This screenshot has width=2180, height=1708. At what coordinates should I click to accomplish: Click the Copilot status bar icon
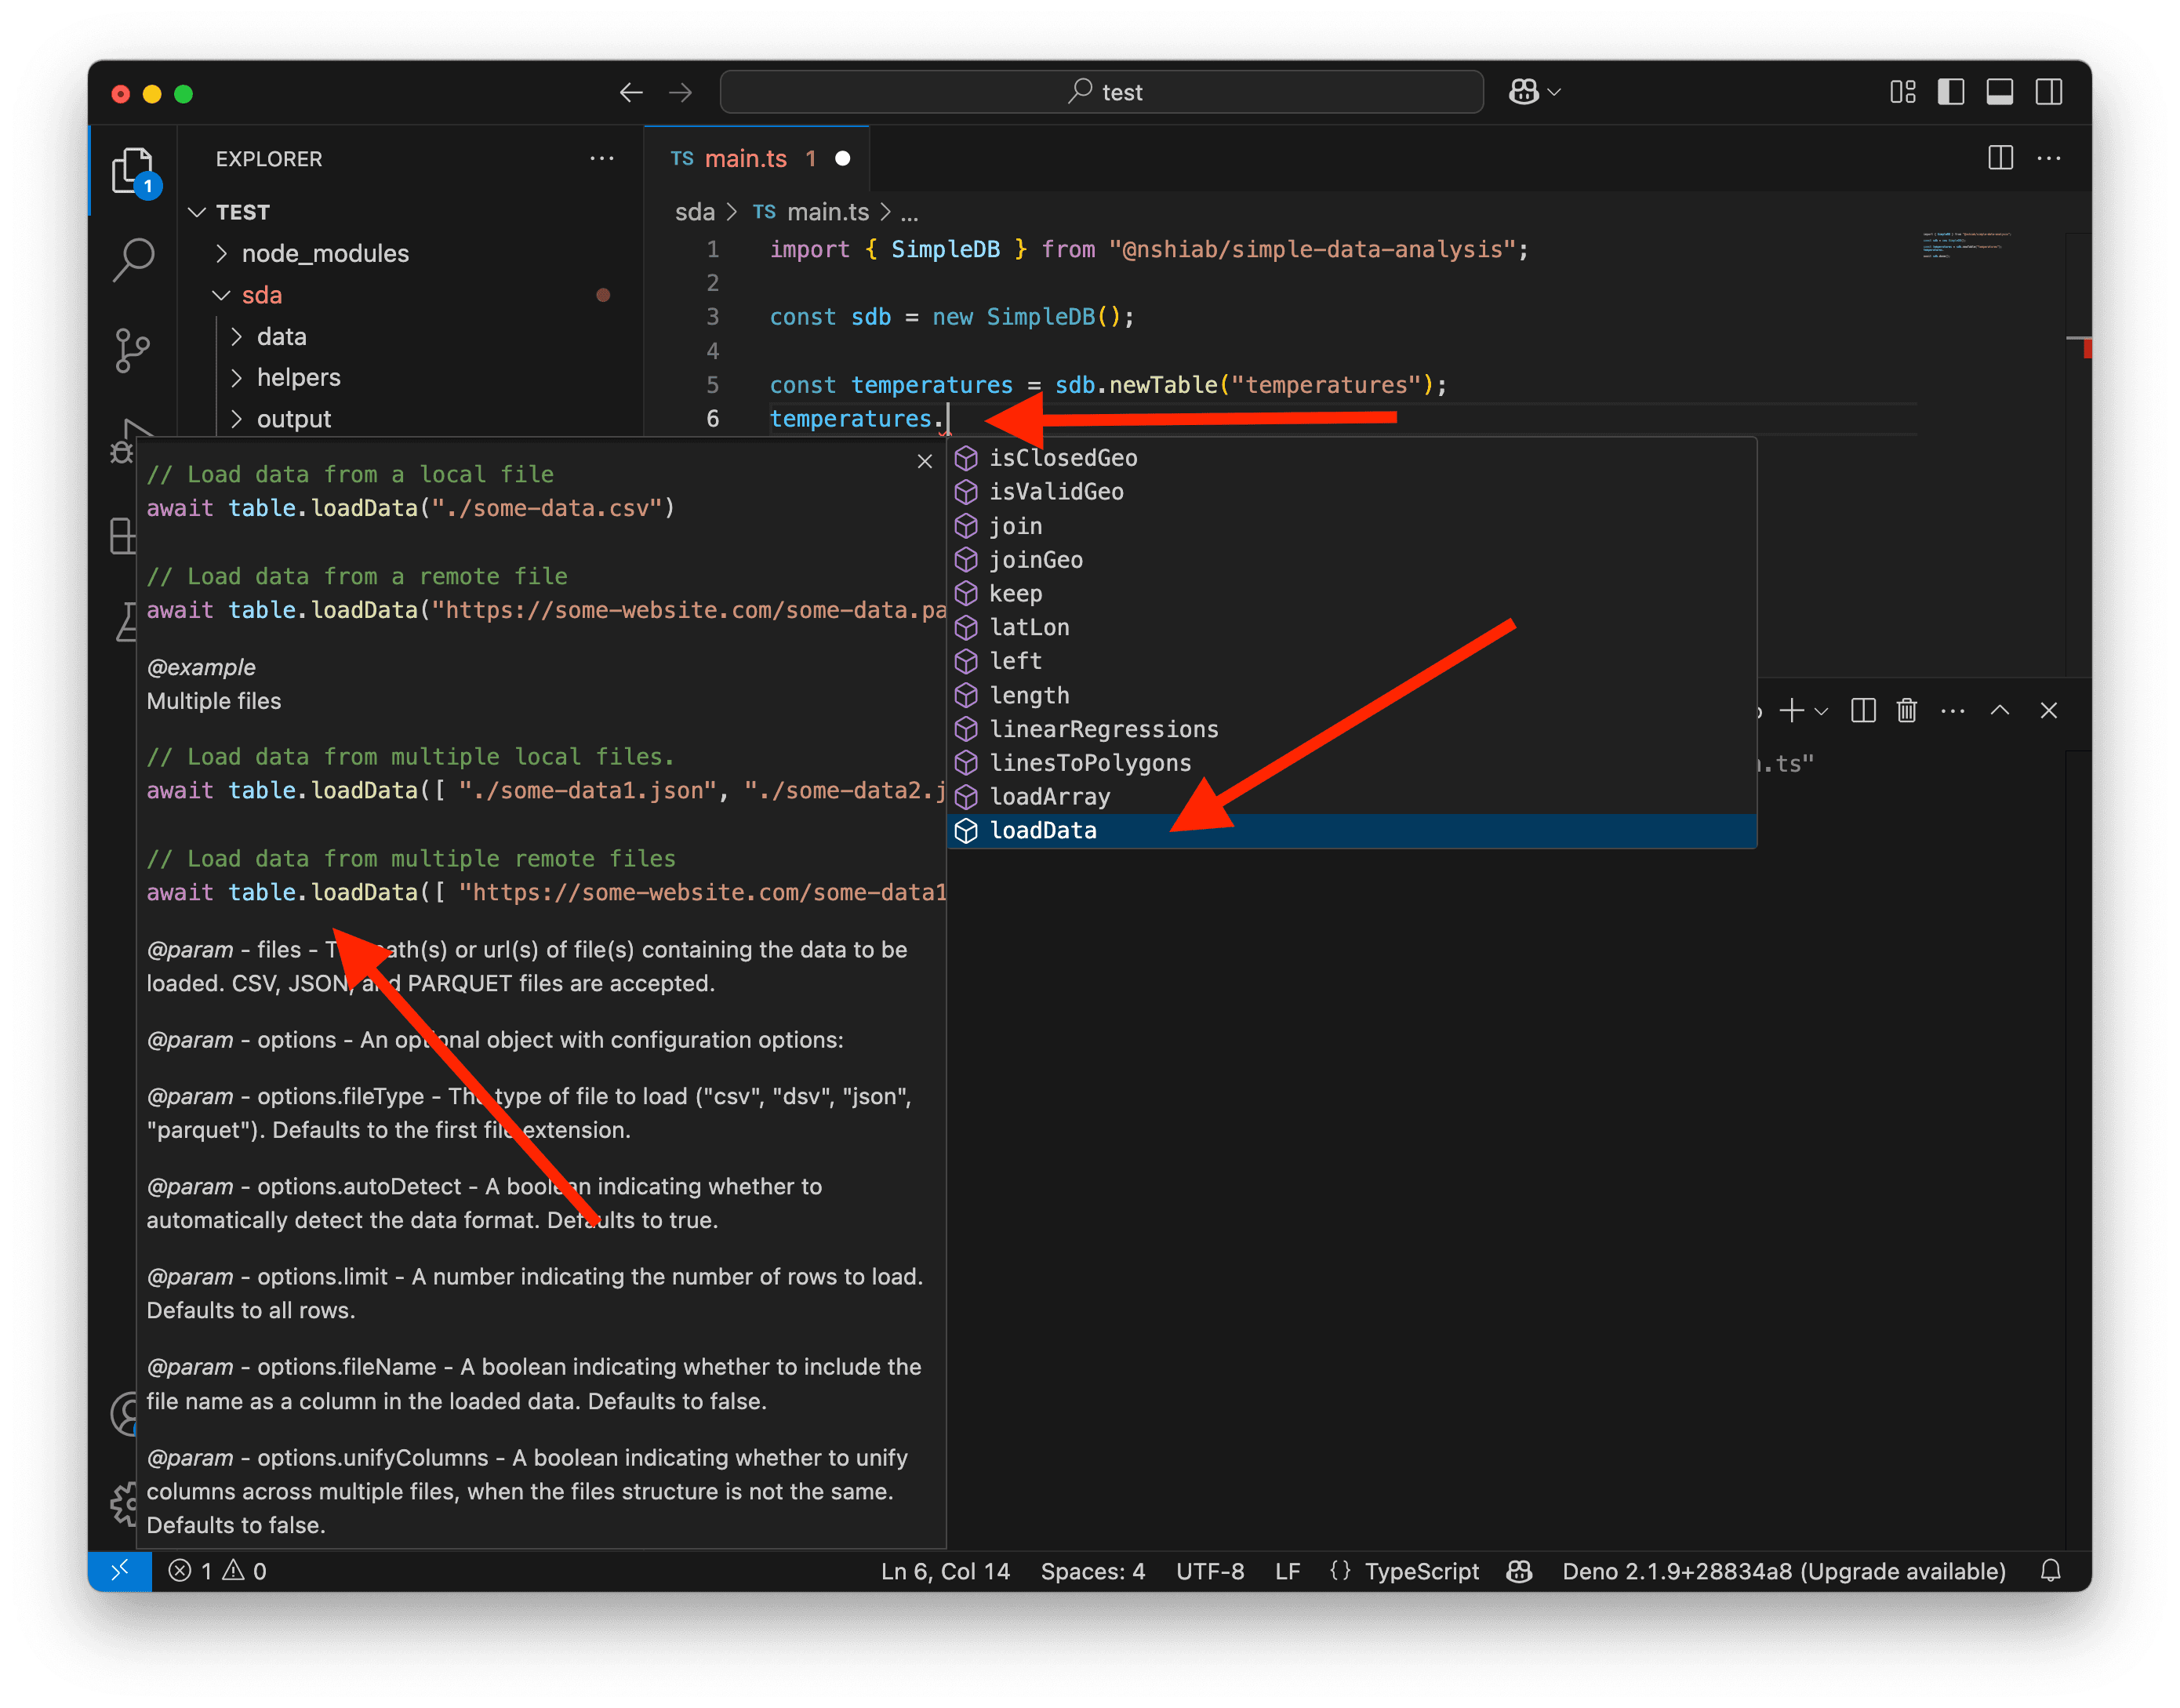pyautogui.click(x=1519, y=1570)
